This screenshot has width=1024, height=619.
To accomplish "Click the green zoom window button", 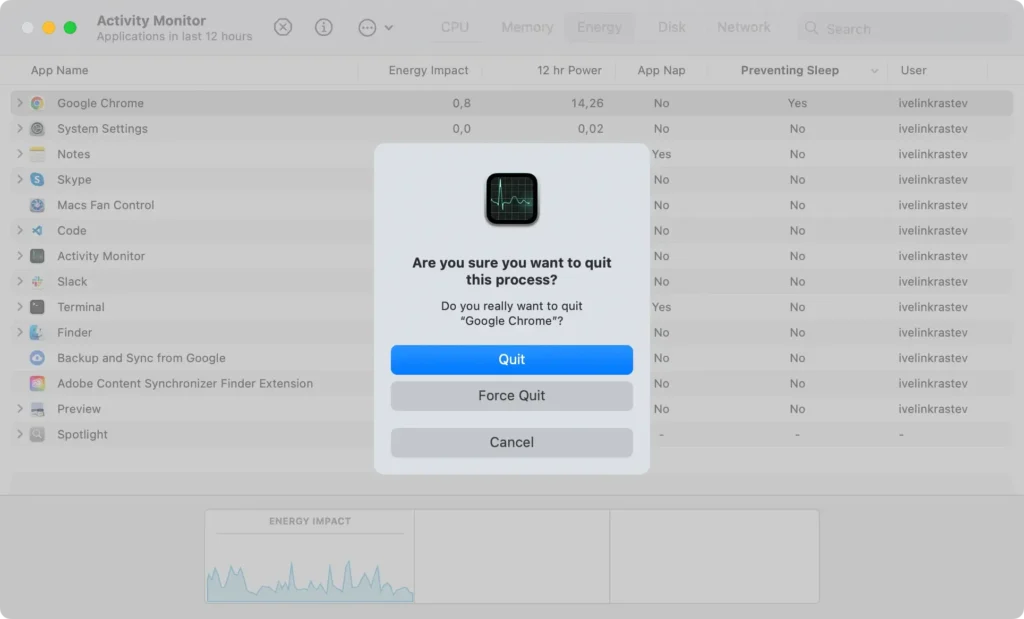I will coord(70,27).
